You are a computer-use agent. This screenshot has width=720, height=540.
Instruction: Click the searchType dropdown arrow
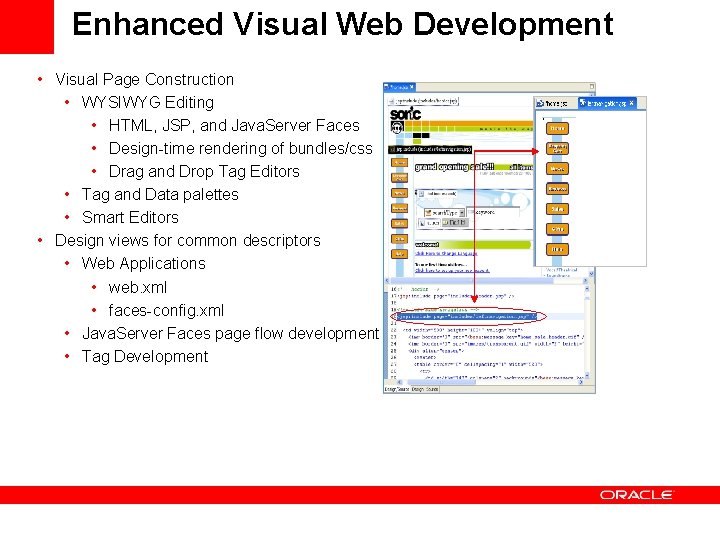pyautogui.click(x=462, y=213)
